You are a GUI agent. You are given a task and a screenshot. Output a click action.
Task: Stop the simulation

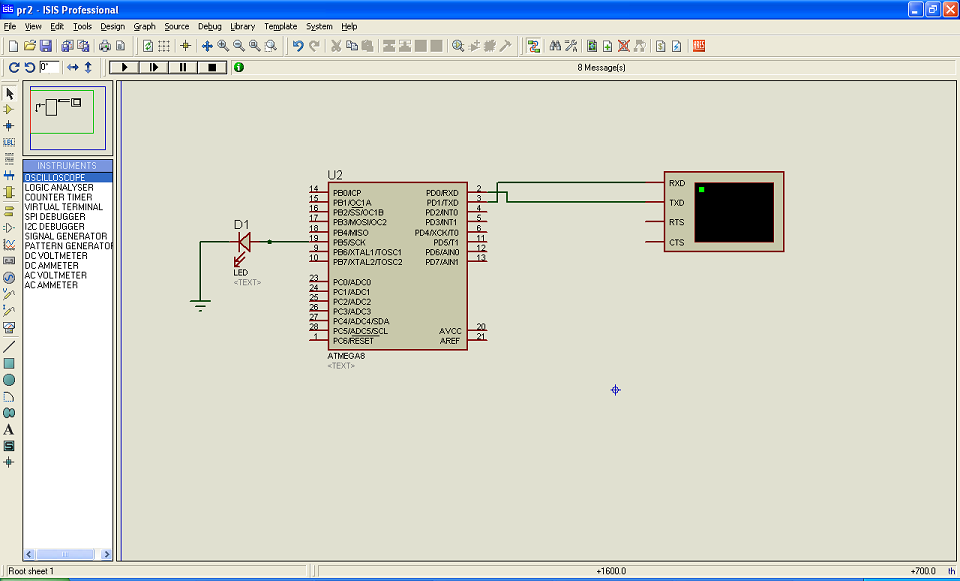point(212,67)
